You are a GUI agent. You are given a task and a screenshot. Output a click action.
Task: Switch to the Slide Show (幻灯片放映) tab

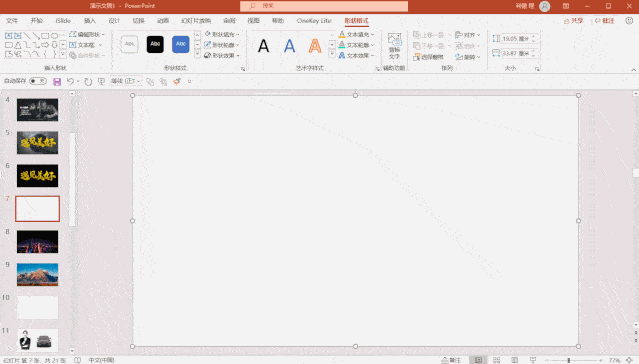pos(196,20)
